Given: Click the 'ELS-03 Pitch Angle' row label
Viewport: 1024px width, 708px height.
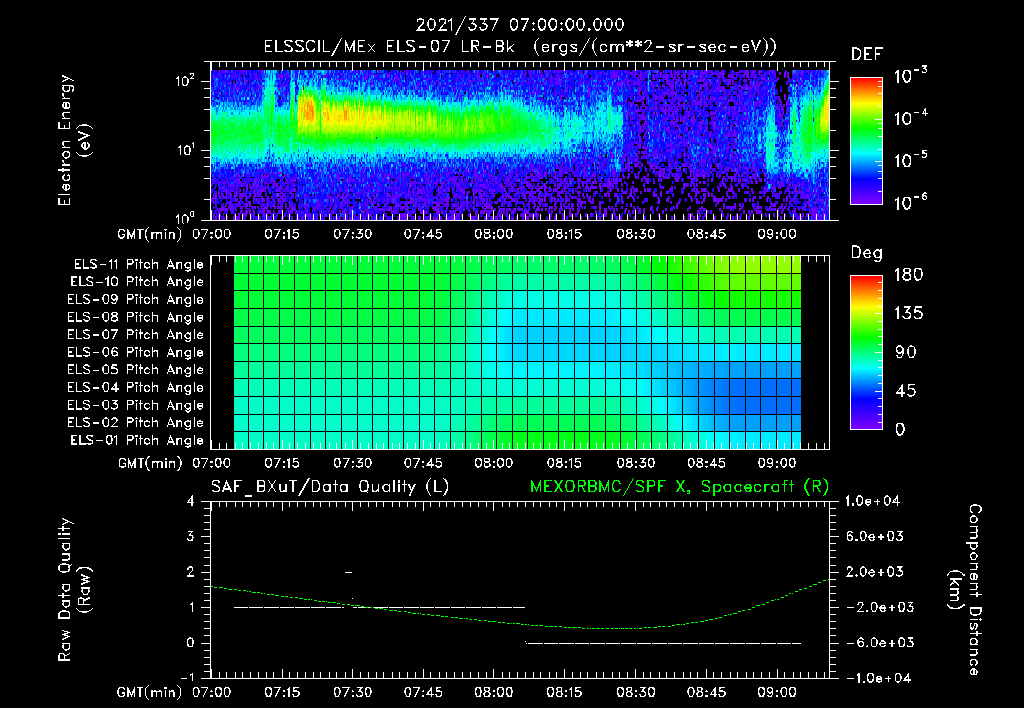Looking at the screenshot, I should click(x=136, y=405).
